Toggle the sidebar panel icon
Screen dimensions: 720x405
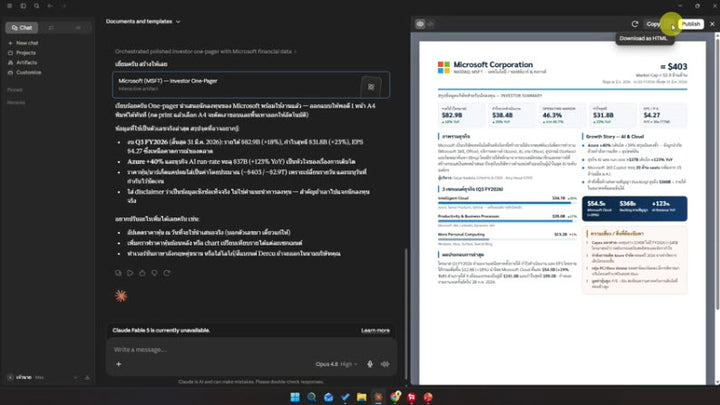23,6
